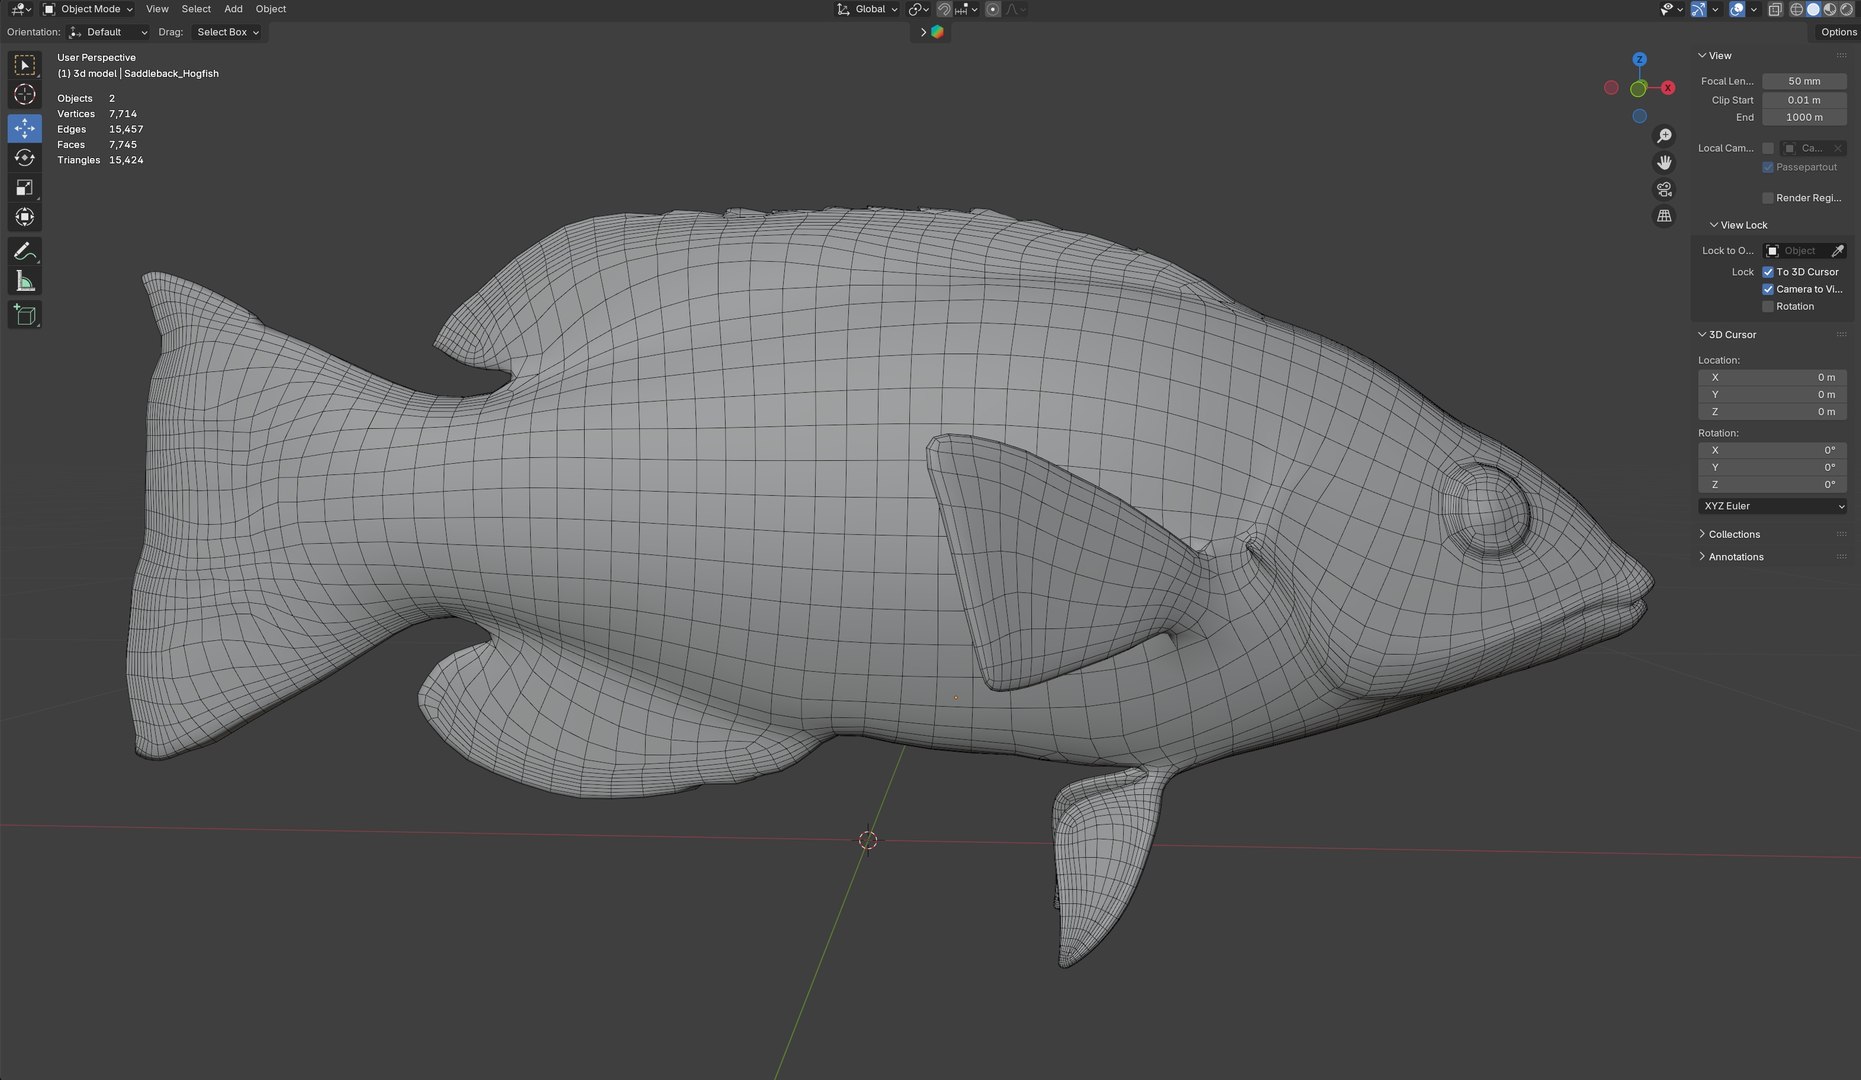The image size is (1861, 1080).
Task: Toggle snapping magnet icon
Action: (x=943, y=9)
